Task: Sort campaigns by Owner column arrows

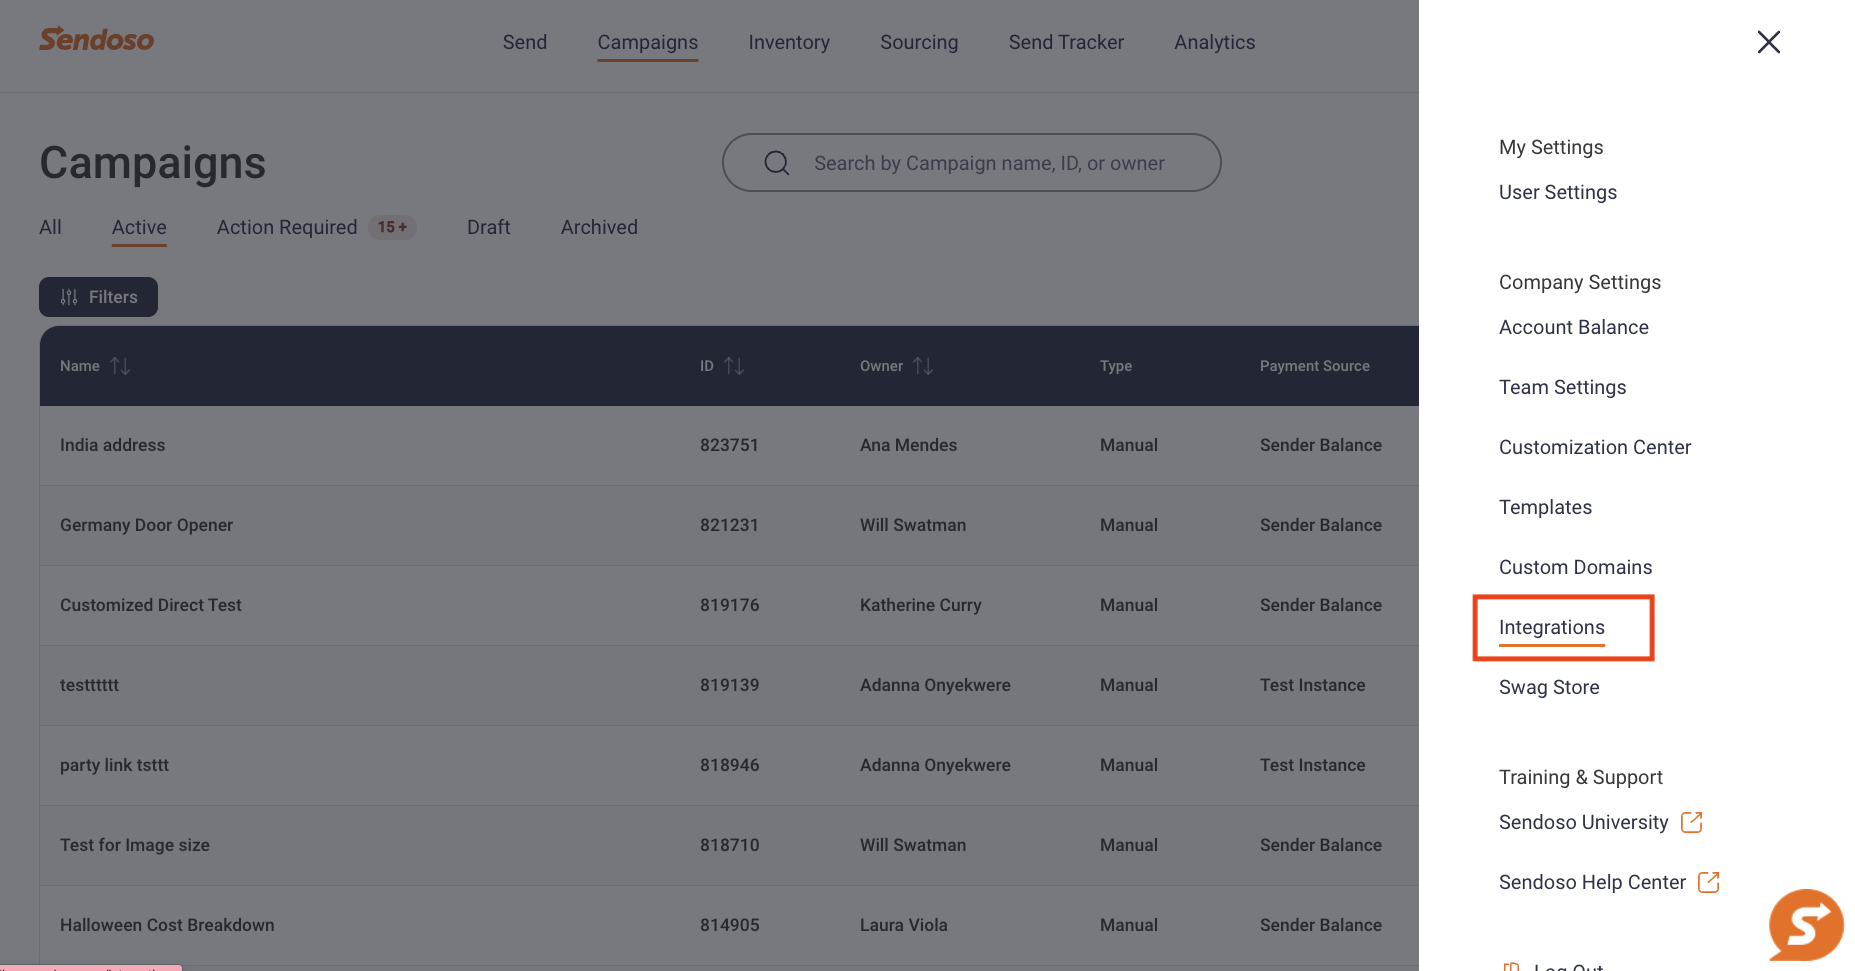Action: pyautogui.click(x=923, y=366)
